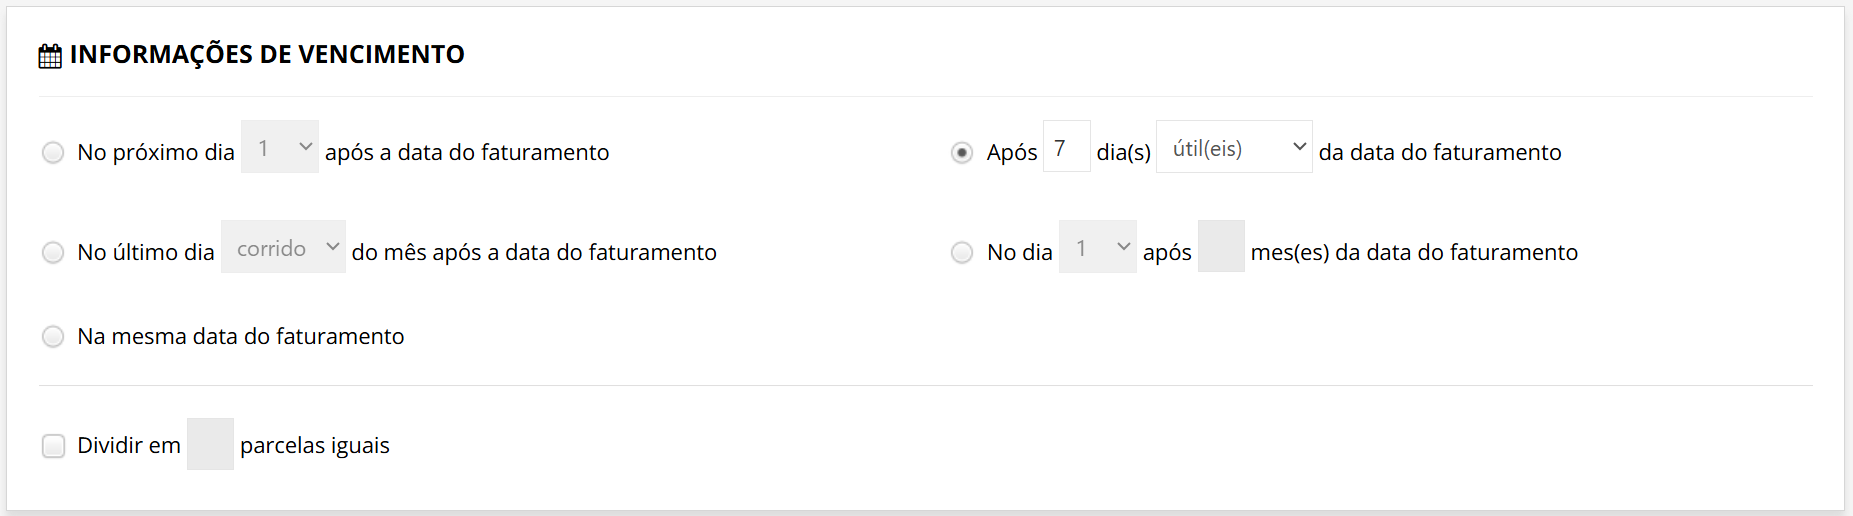Click the 'Na mesma data do faturamento' label
Screen dimensions: 1853x516
(x=240, y=336)
